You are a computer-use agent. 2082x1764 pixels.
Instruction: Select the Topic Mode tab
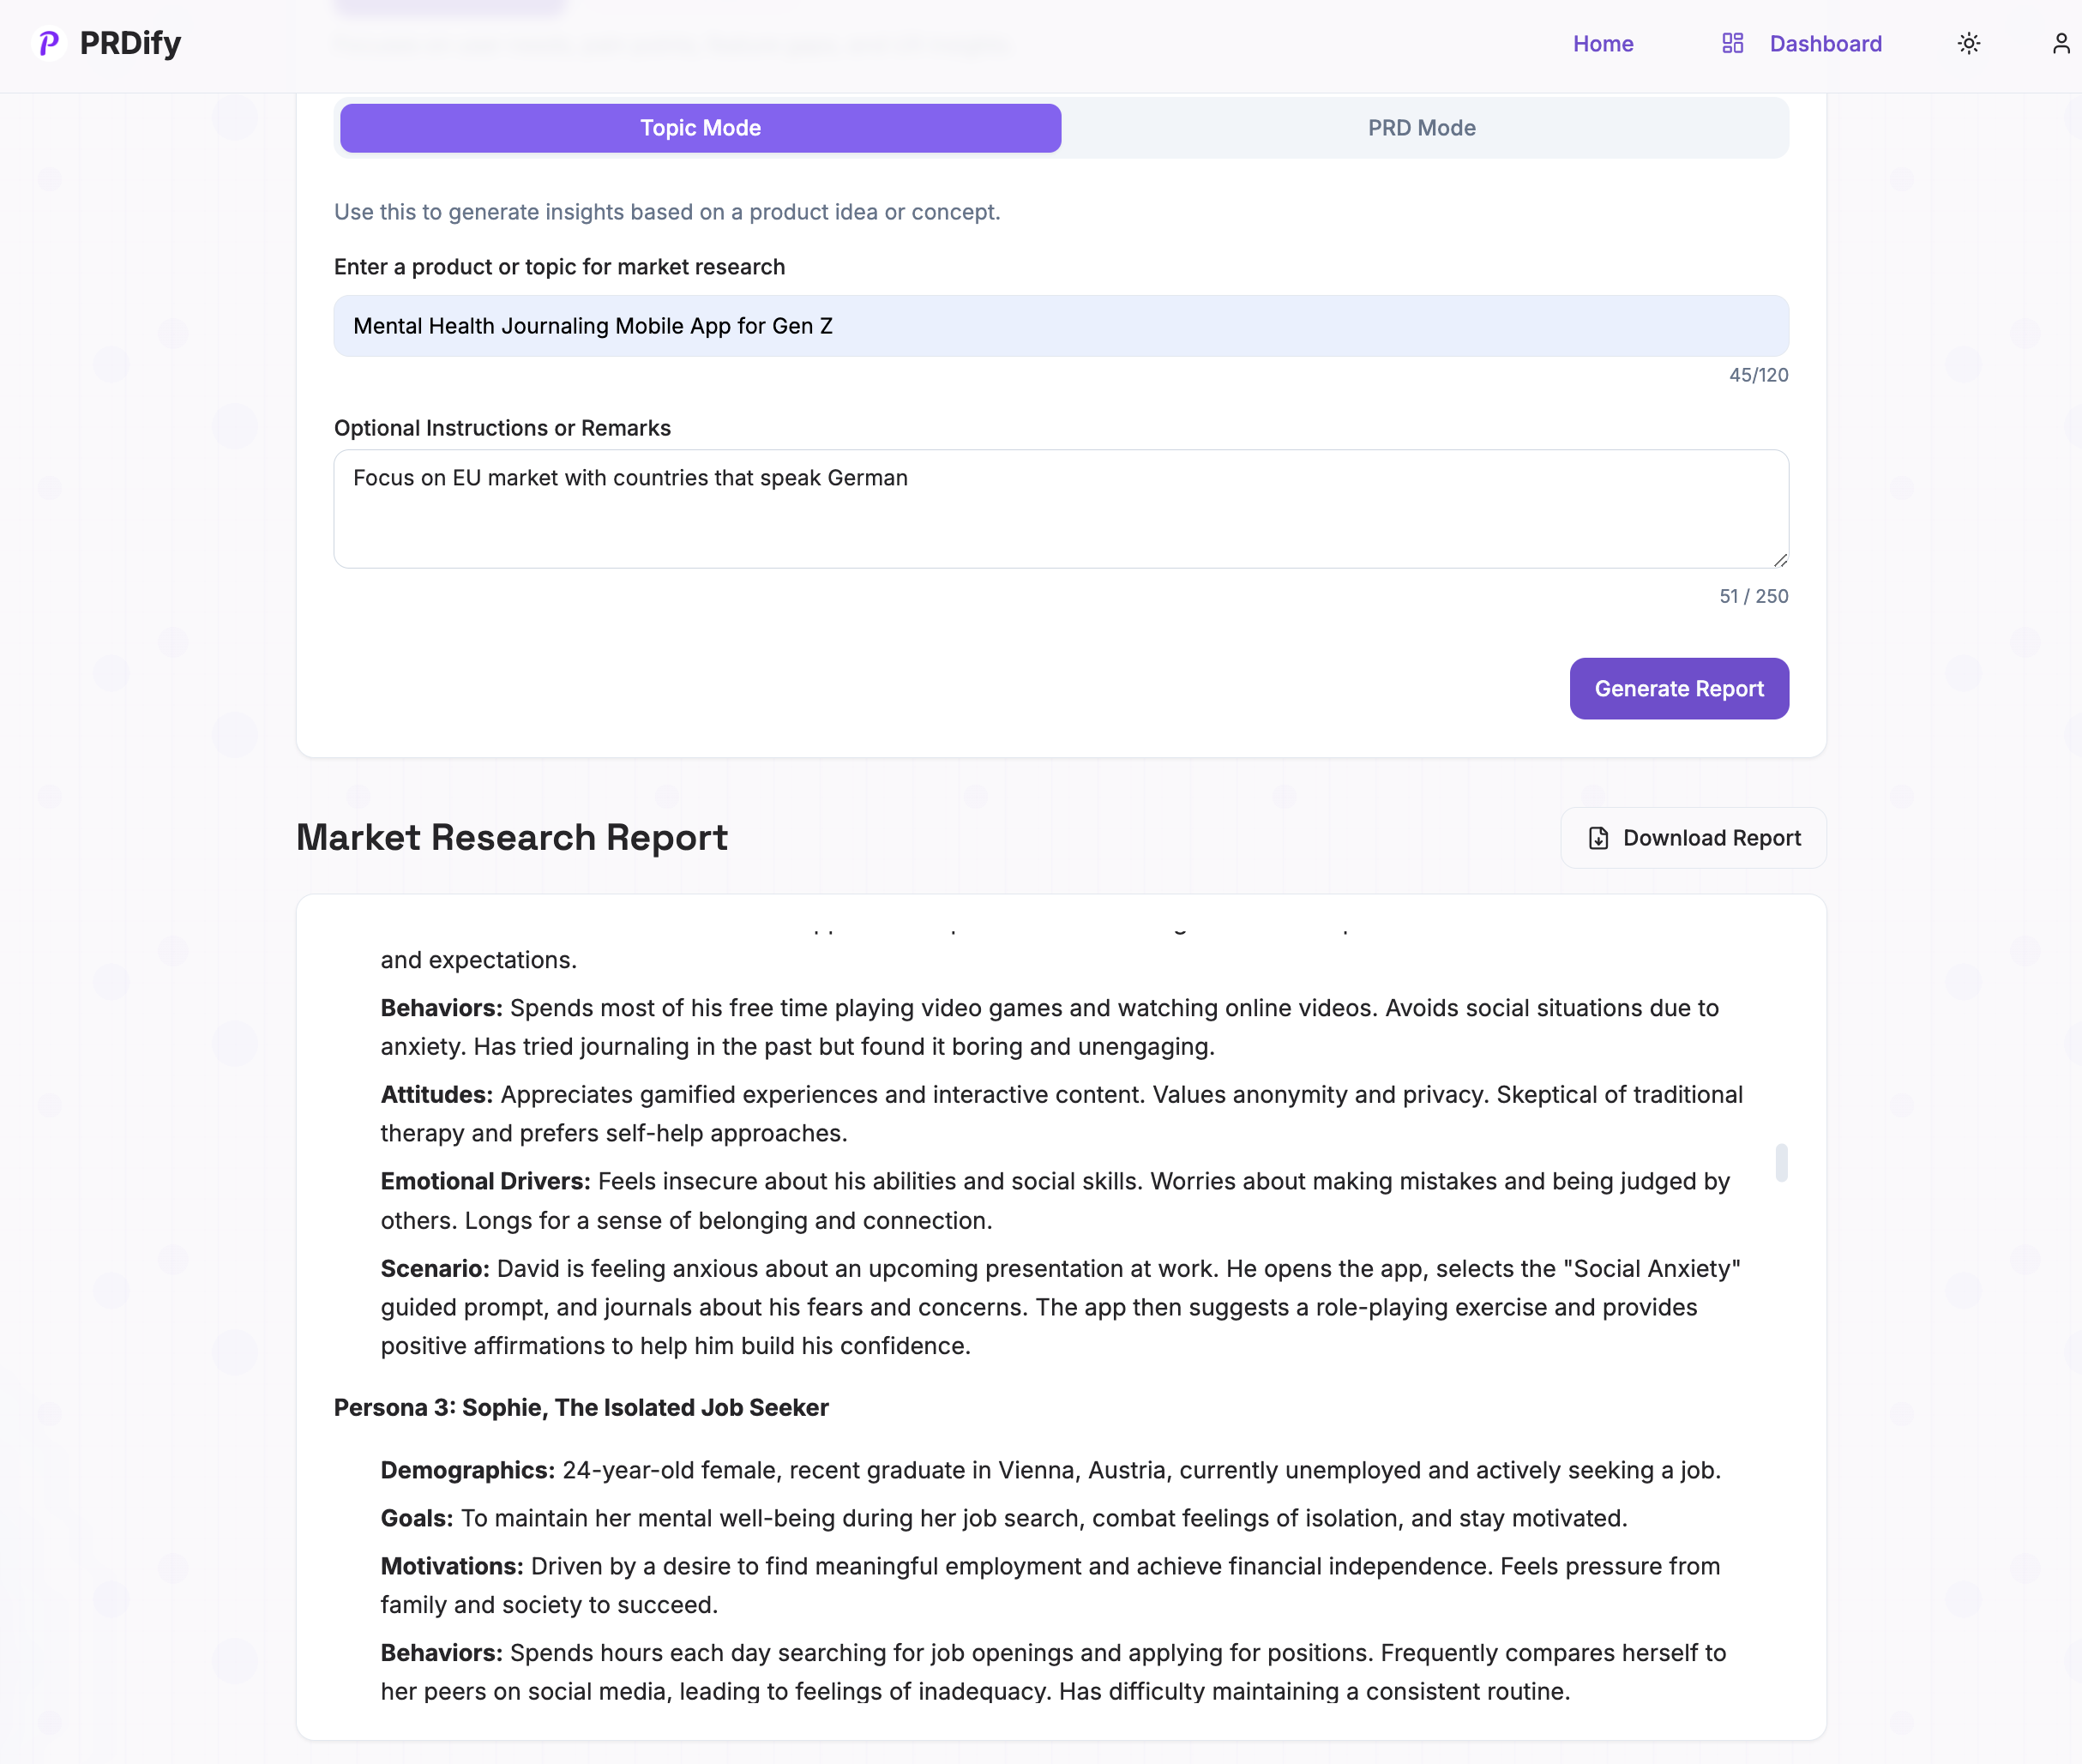pos(699,128)
